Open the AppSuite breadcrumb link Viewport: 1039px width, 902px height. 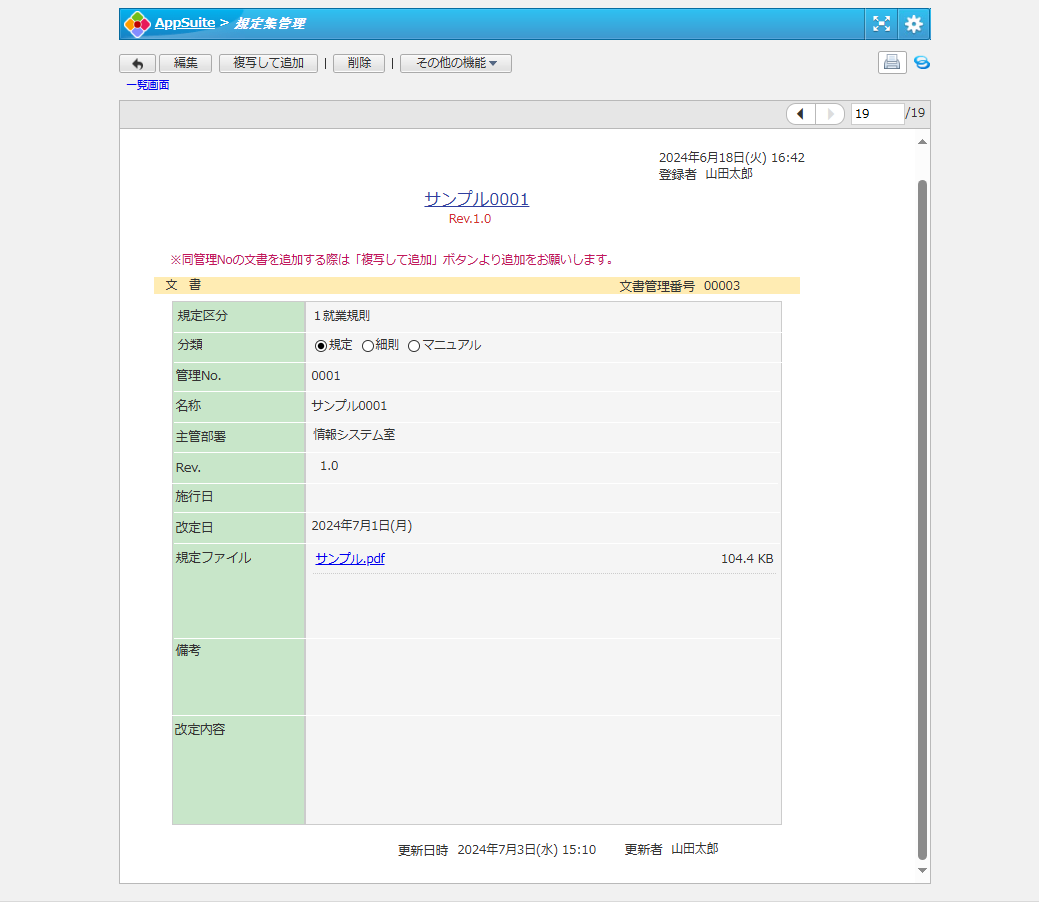point(184,23)
